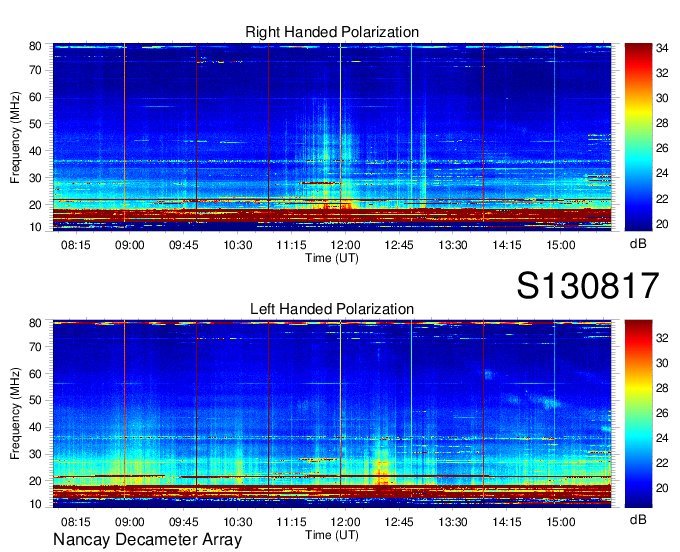Click the 32 tick on Left Handed colorbar
The image size is (680, 552).
click(662, 338)
